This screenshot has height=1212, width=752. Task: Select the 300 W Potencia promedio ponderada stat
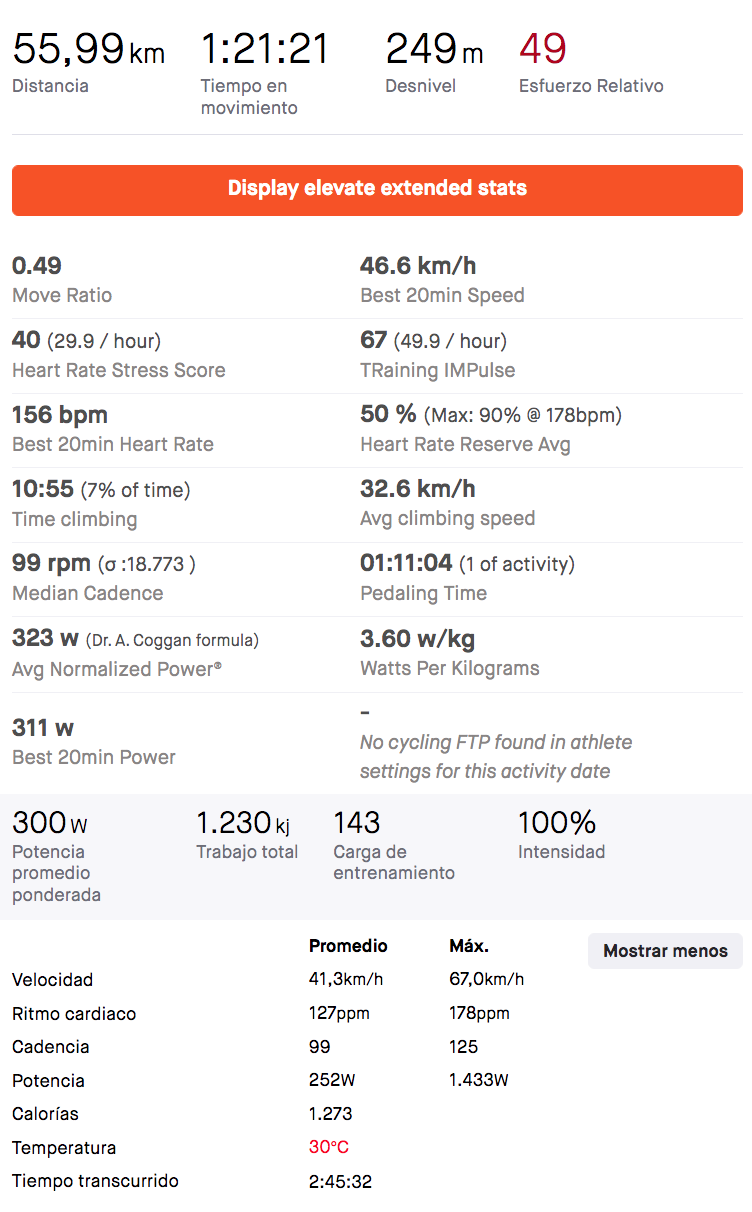pyautogui.click(x=50, y=823)
